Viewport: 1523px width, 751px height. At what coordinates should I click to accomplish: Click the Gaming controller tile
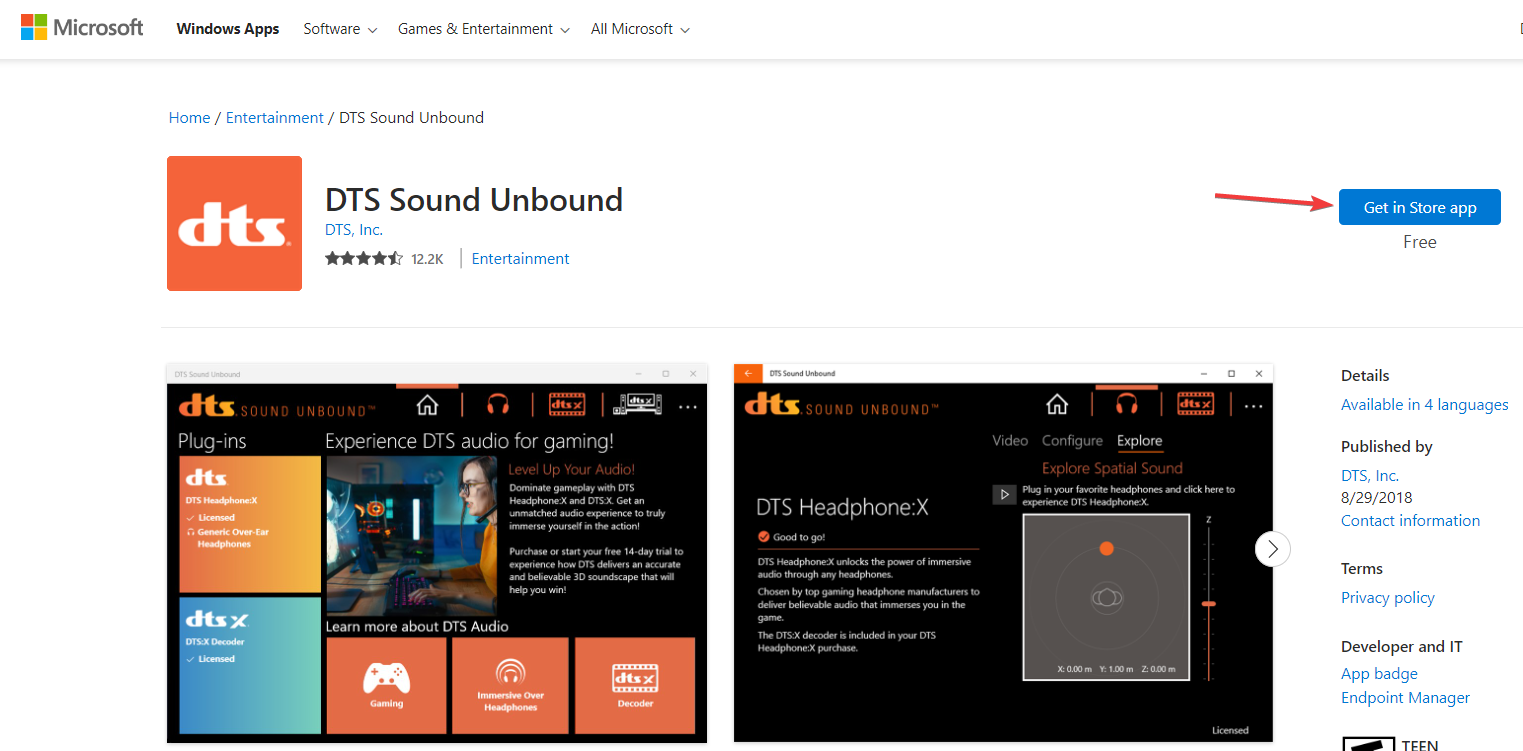(x=386, y=685)
